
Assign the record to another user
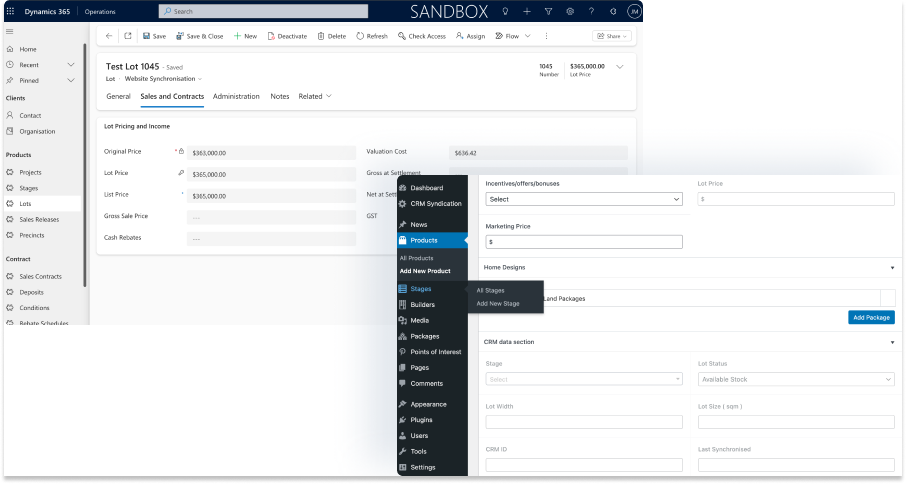click(x=470, y=36)
